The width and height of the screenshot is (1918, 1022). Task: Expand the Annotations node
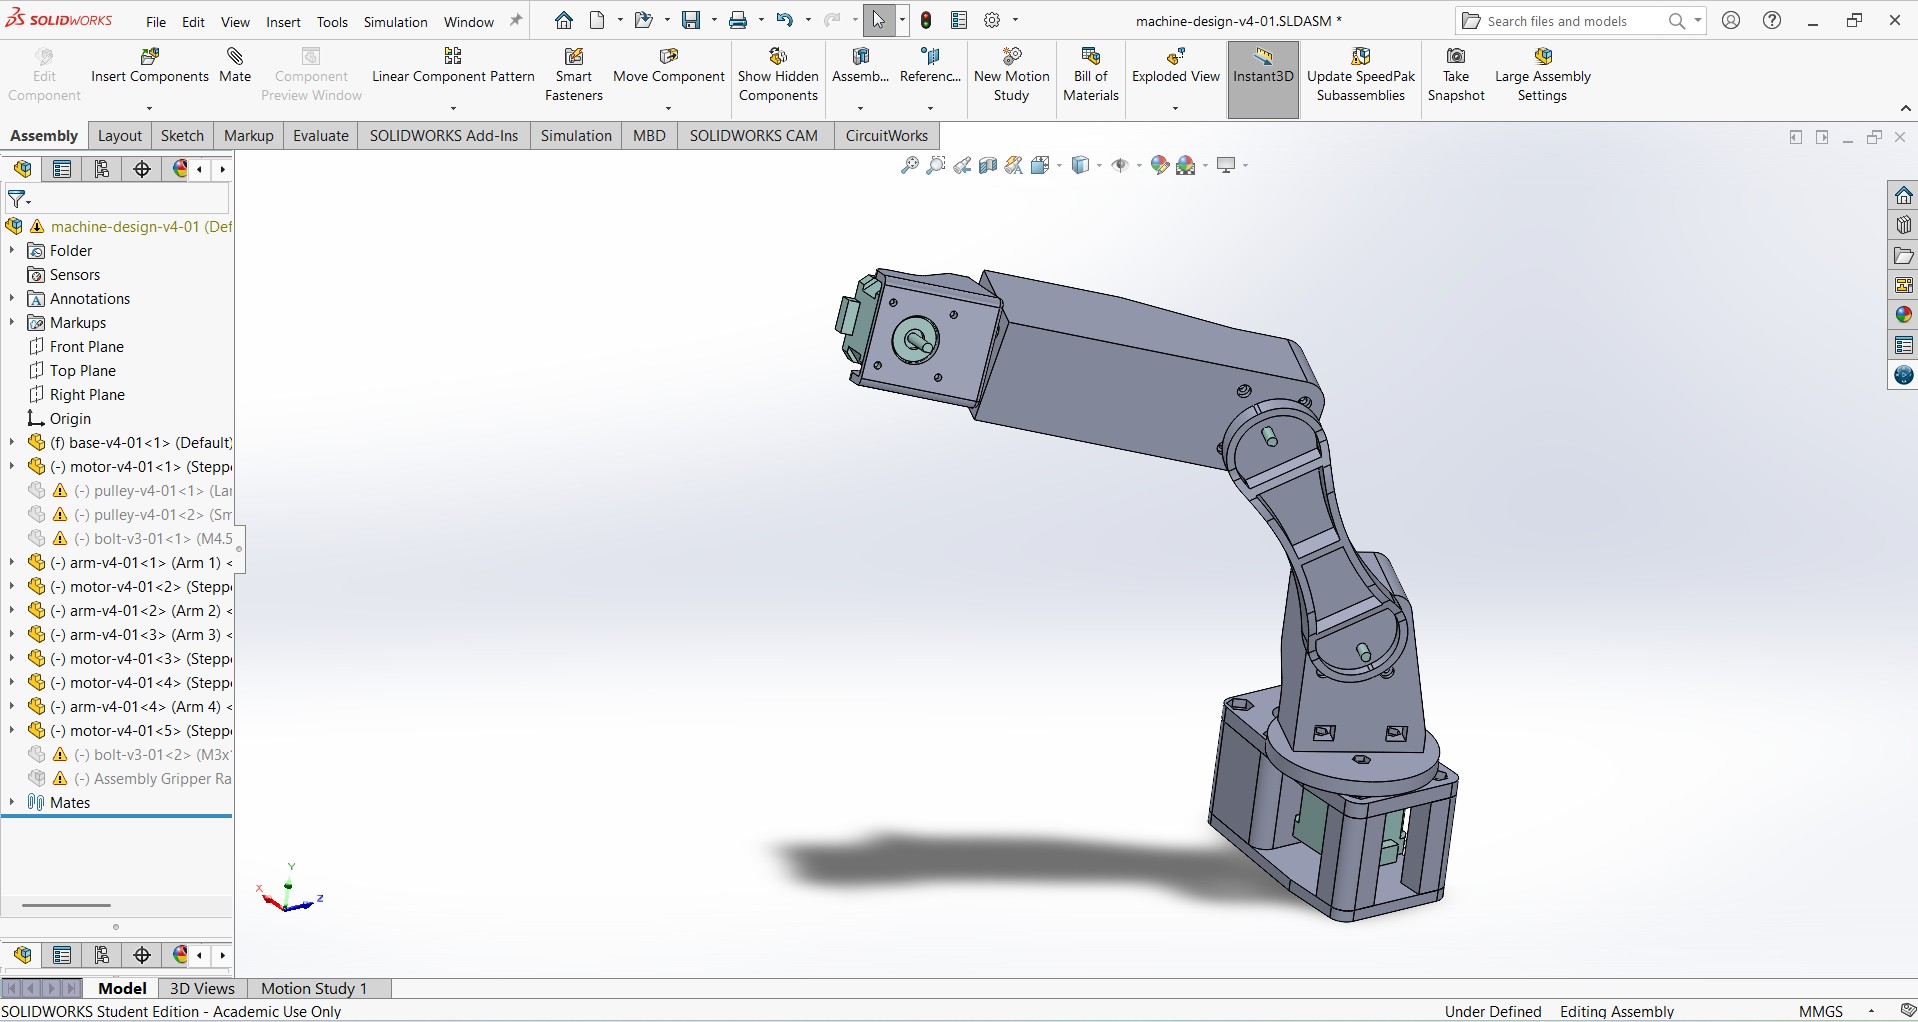tap(12, 299)
